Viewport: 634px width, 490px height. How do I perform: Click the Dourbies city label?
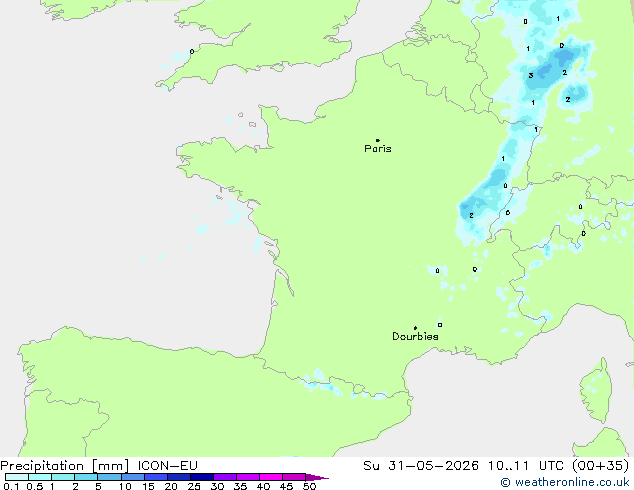(415, 336)
